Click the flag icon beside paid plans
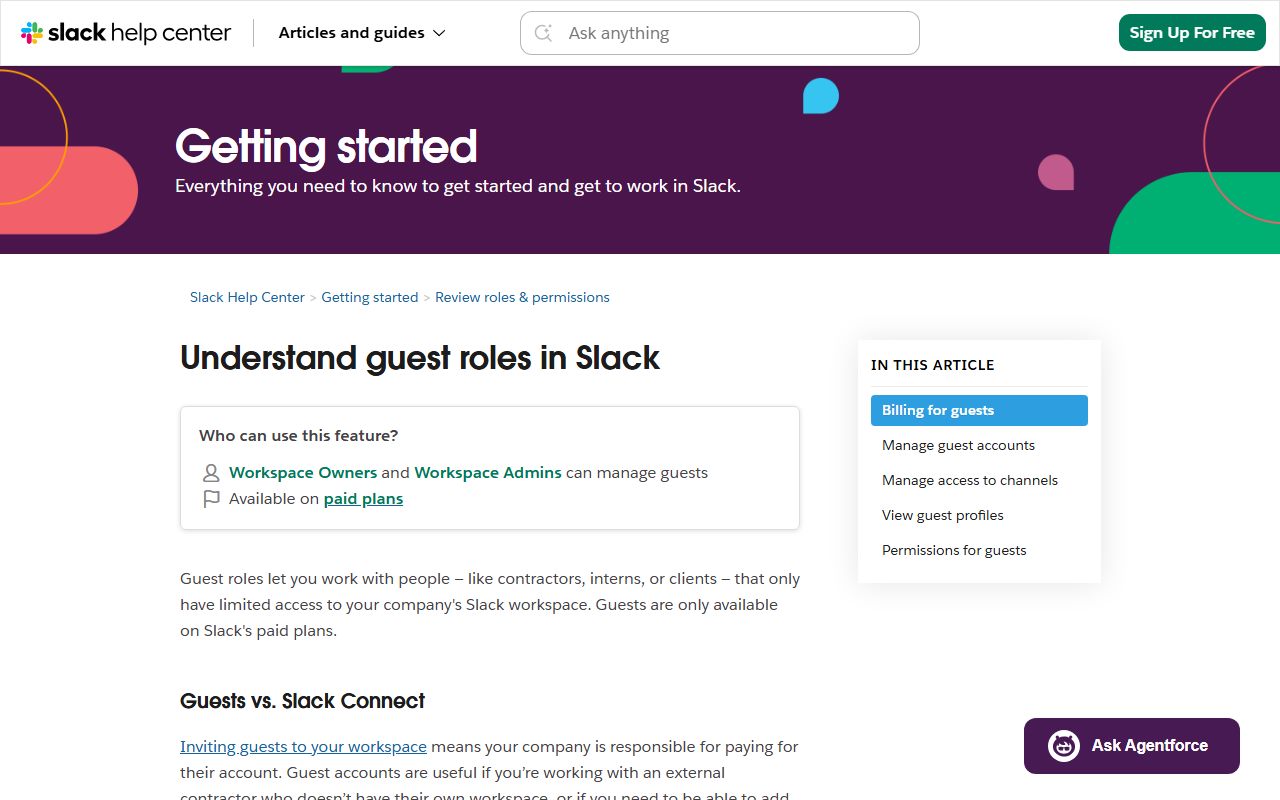Image resolution: width=1280 pixels, height=800 pixels. click(211, 499)
